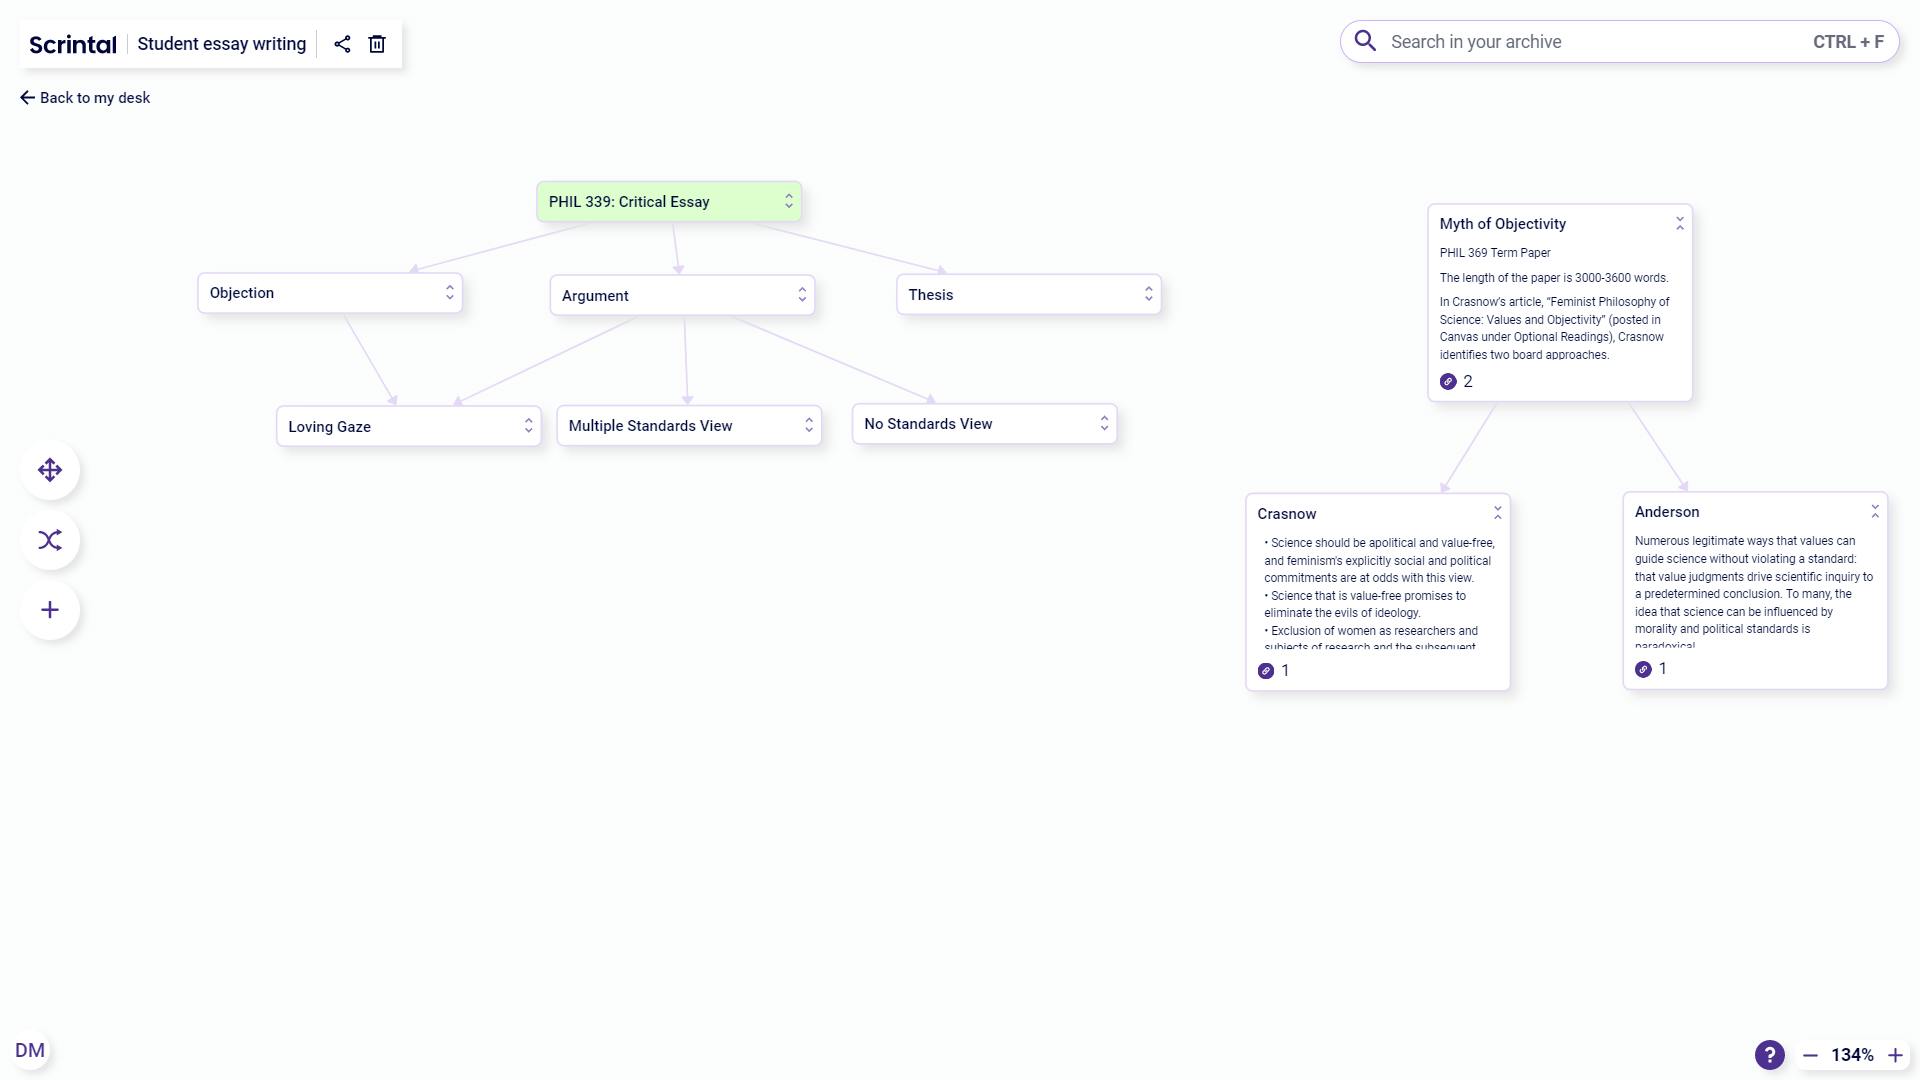Viewport: 1920px width, 1080px height.
Task: Click the zoom out minus button
Action: tap(1811, 1055)
